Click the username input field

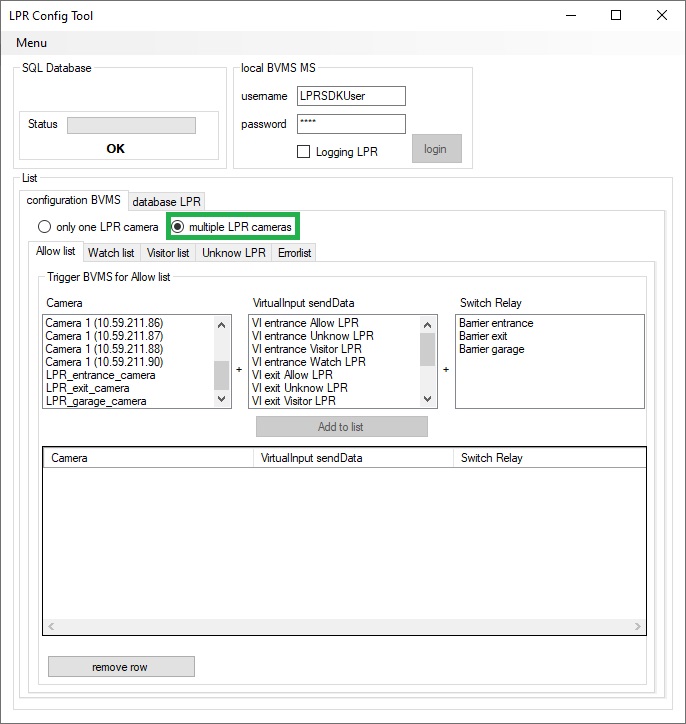pos(351,96)
